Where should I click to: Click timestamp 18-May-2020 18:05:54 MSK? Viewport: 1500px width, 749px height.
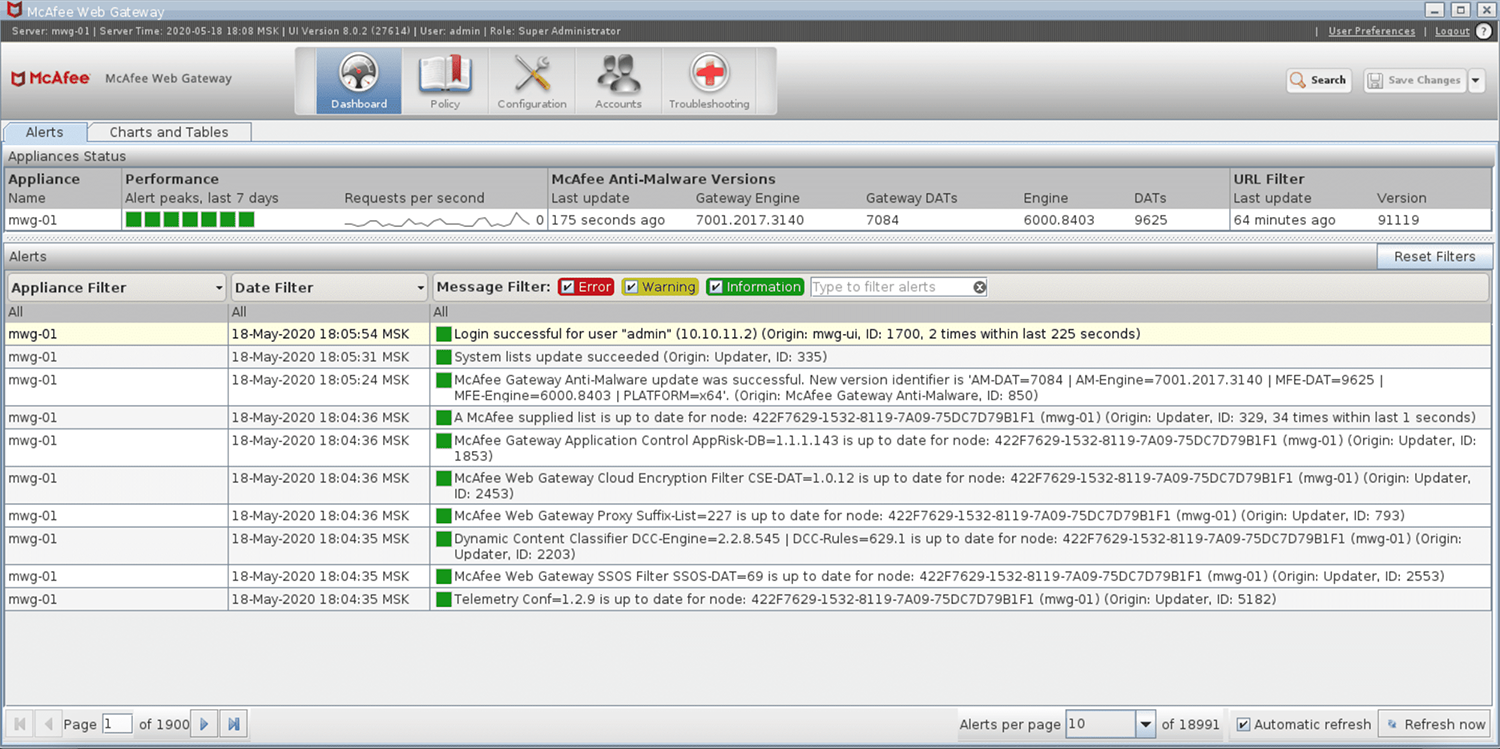[320, 334]
